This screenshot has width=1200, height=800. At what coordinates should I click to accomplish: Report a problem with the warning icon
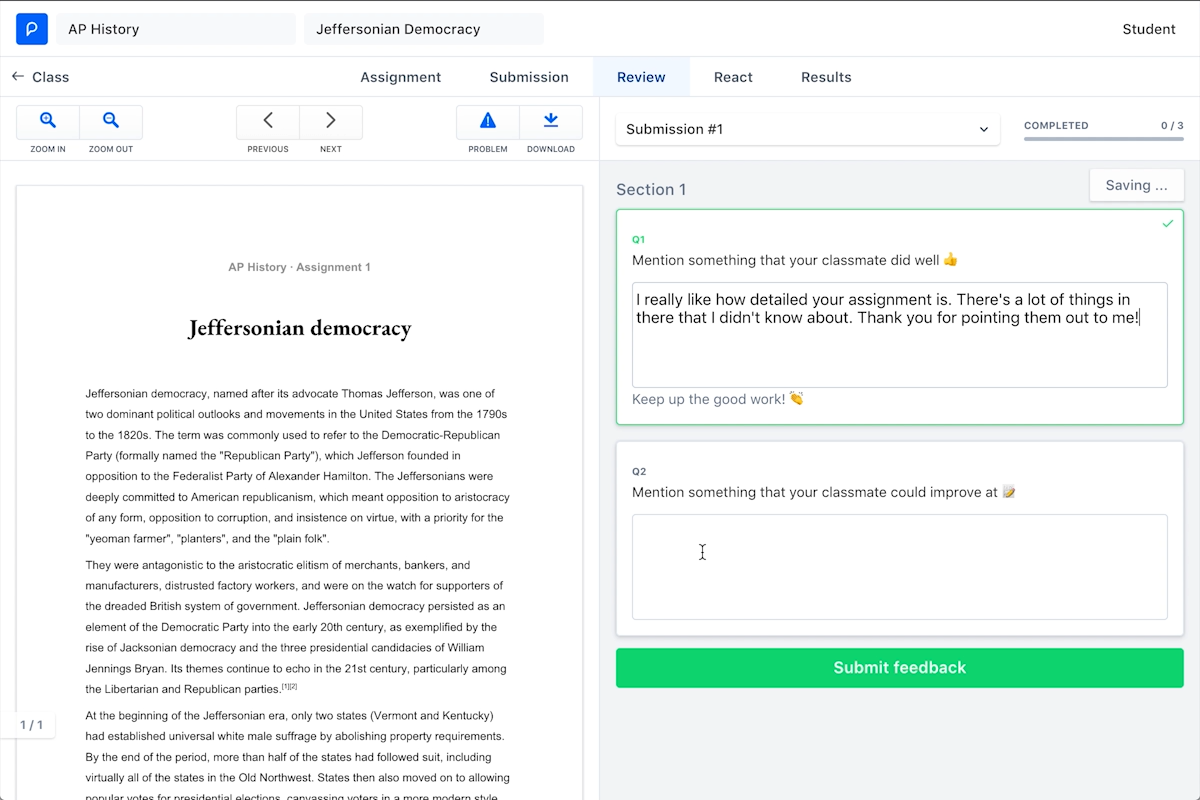(x=488, y=121)
